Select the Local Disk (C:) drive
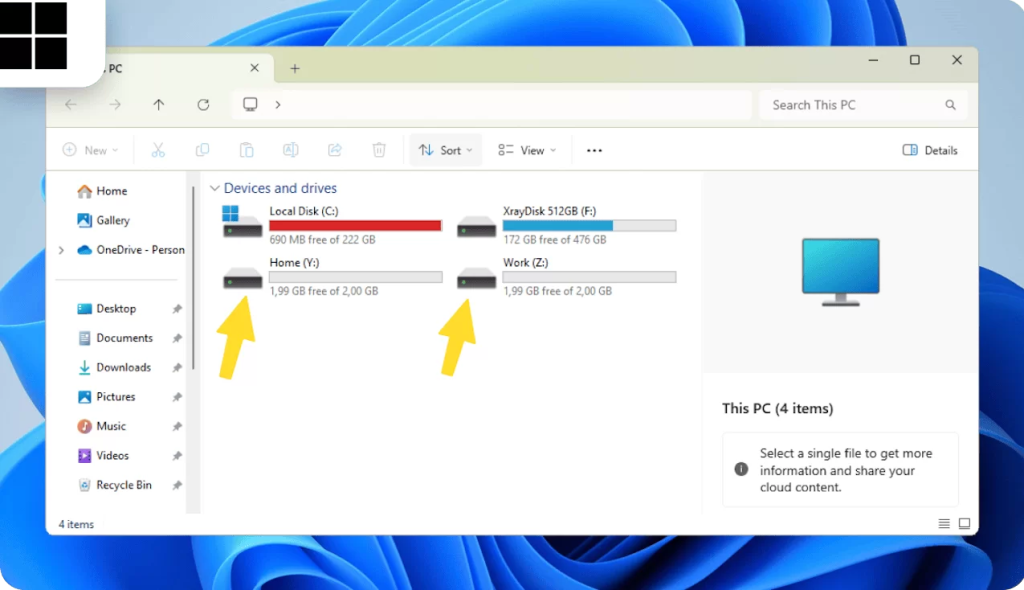This screenshot has height=590, width=1024. pyautogui.click(x=332, y=225)
